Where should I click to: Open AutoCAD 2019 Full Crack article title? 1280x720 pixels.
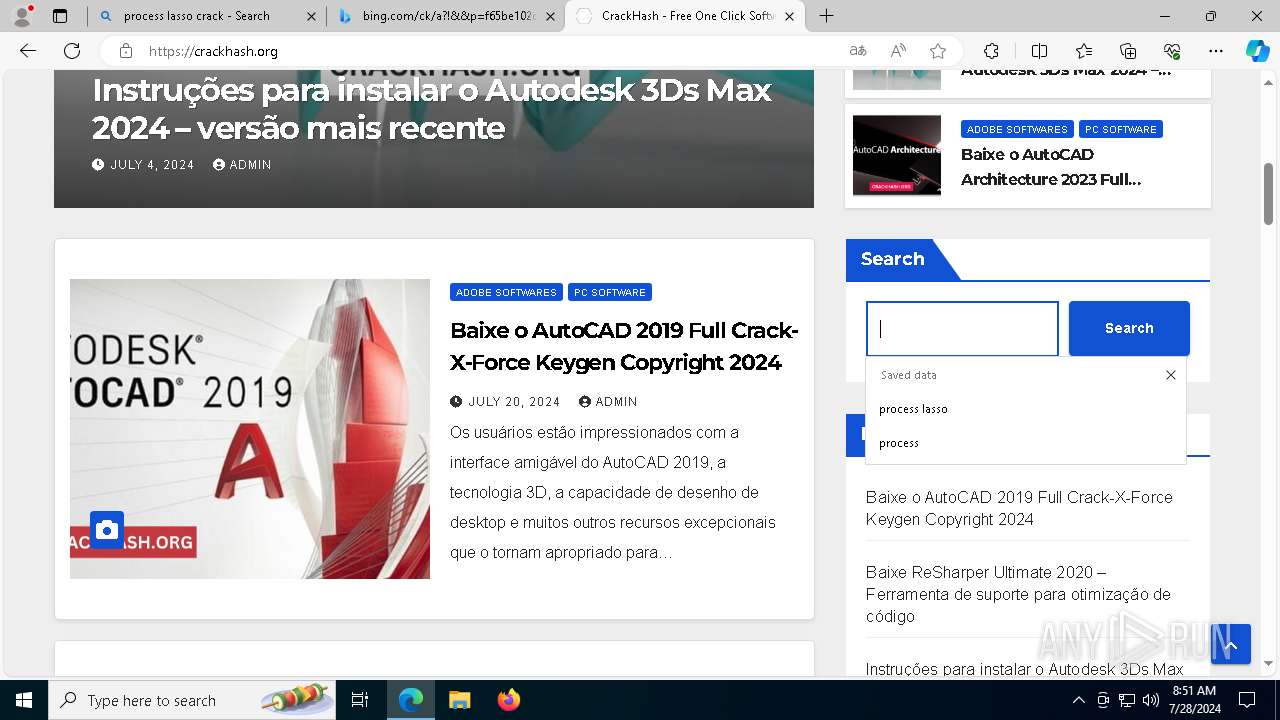(624, 346)
